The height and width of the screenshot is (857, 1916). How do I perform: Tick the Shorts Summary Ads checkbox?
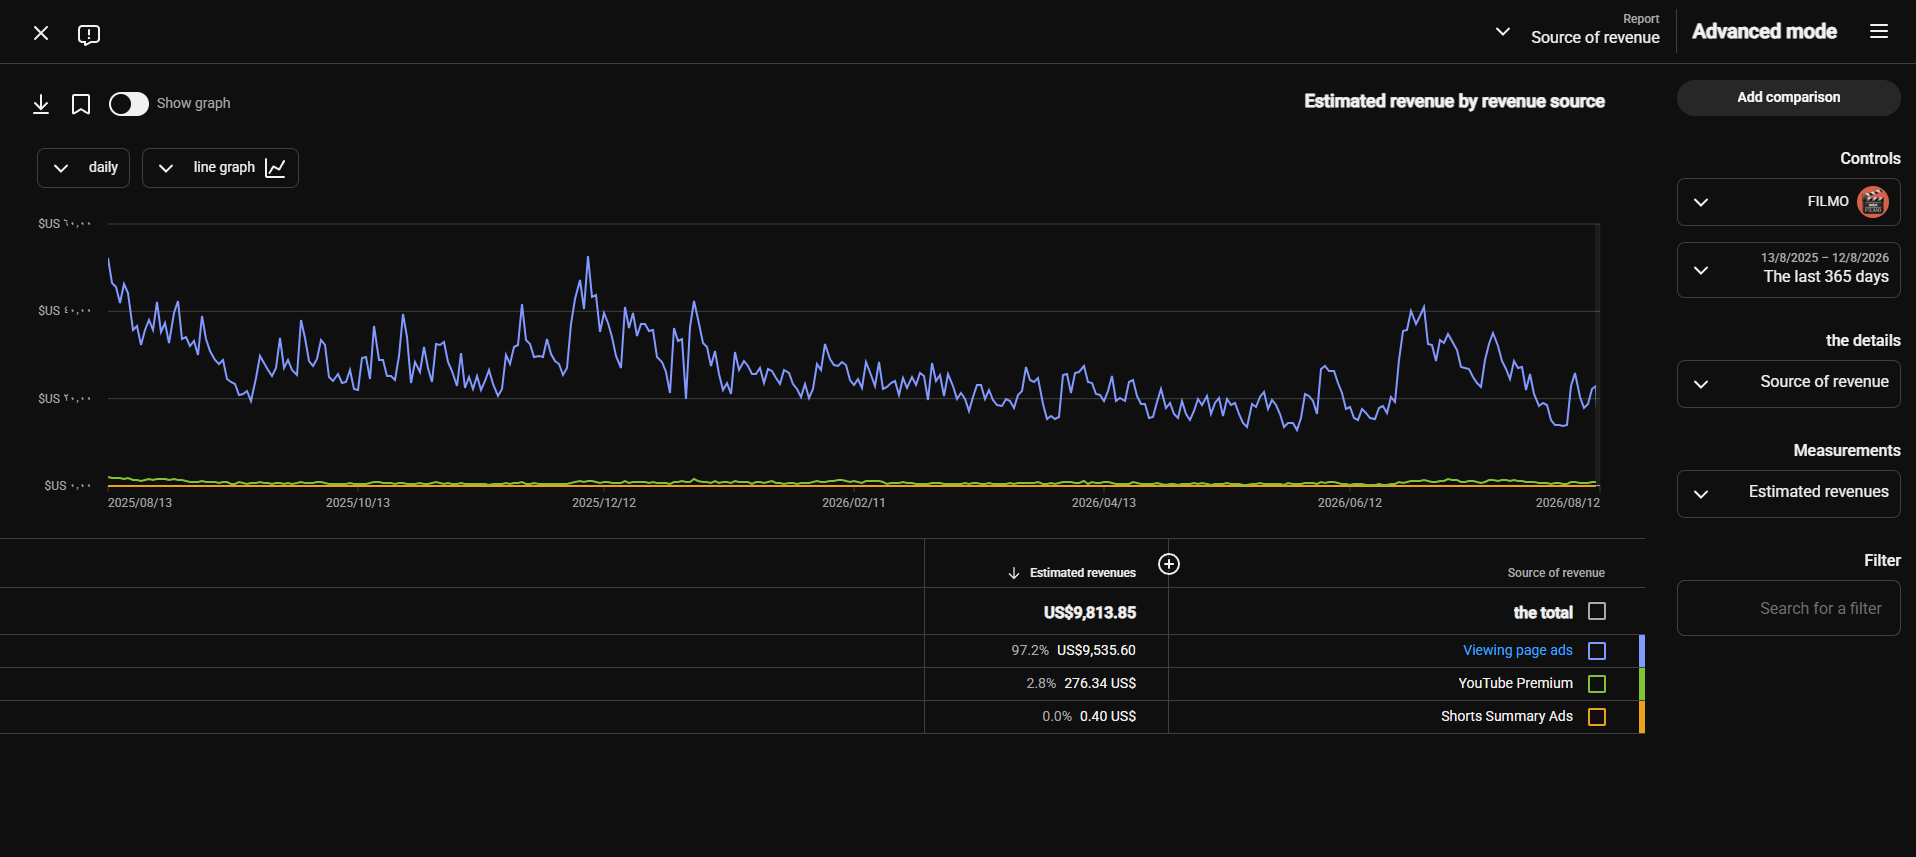tap(1597, 717)
